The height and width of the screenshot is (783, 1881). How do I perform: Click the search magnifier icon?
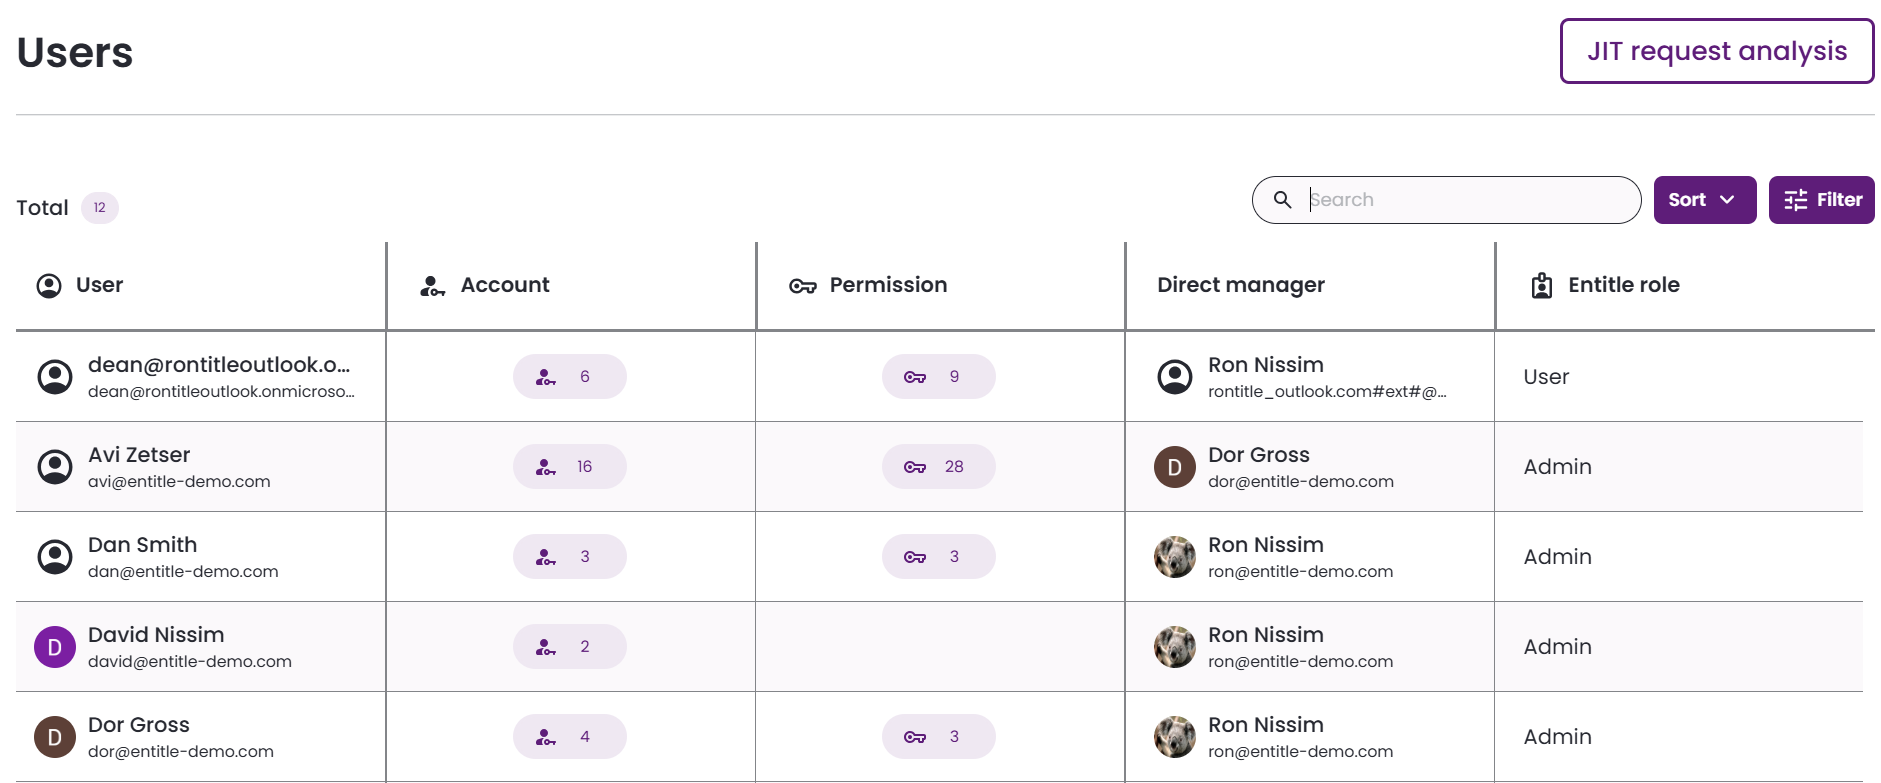pos(1282,200)
